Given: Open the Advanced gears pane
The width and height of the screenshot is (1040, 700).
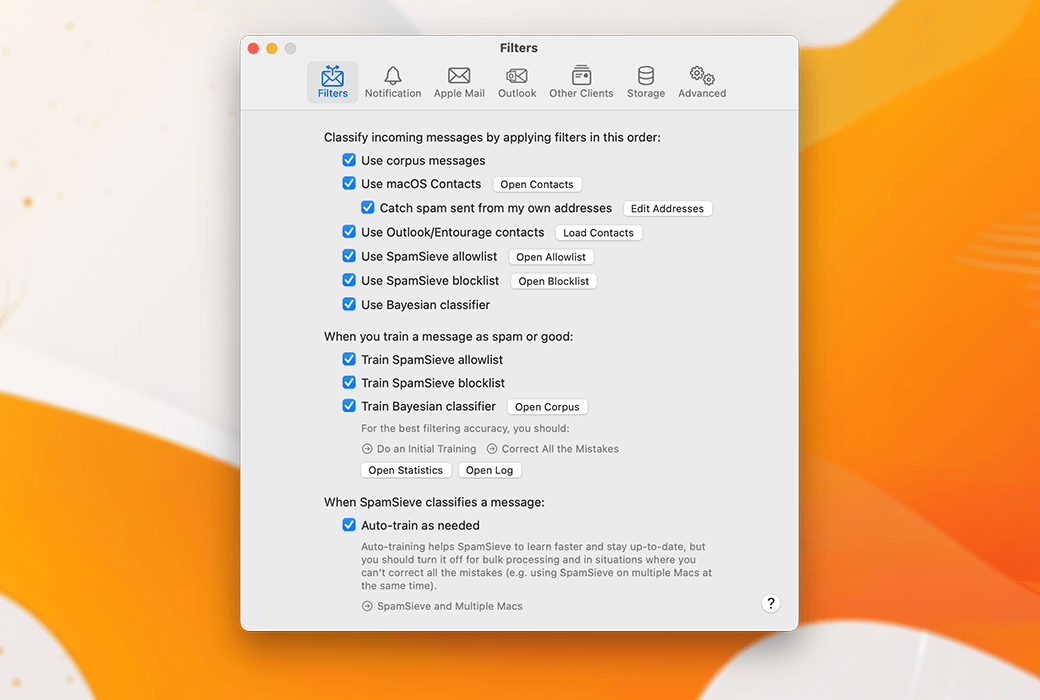Looking at the screenshot, I should (x=702, y=82).
